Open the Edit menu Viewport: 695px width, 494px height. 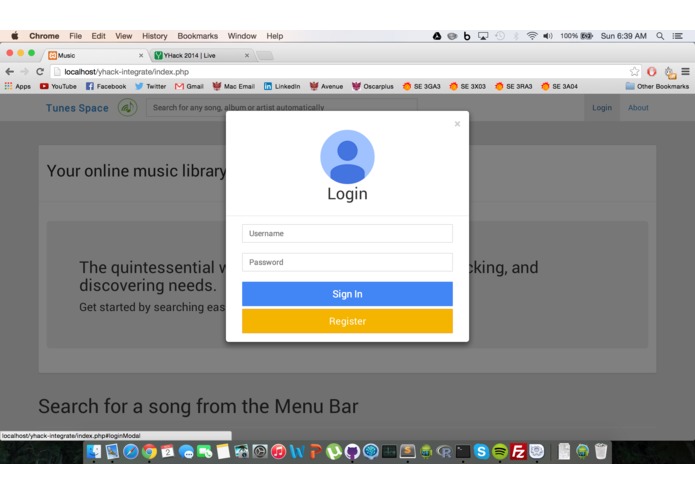point(98,36)
